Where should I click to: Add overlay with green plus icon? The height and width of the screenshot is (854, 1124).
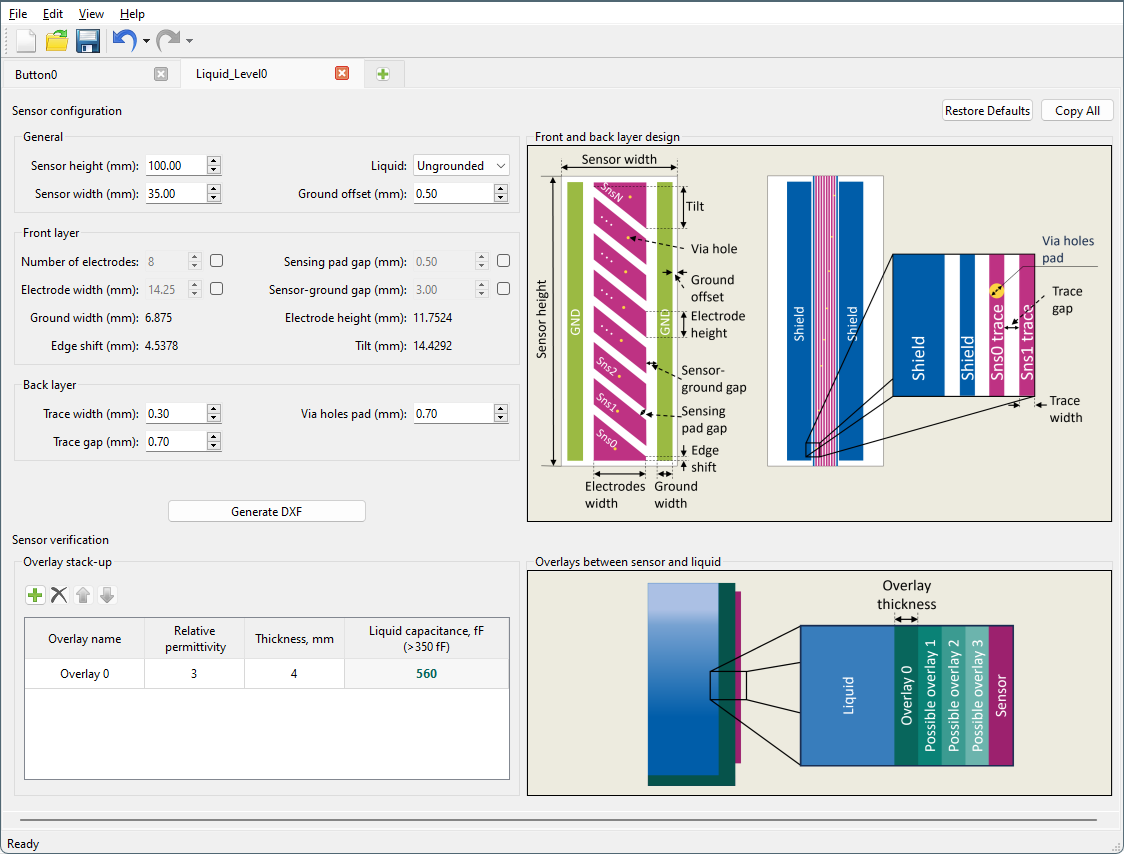coord(35,595)
